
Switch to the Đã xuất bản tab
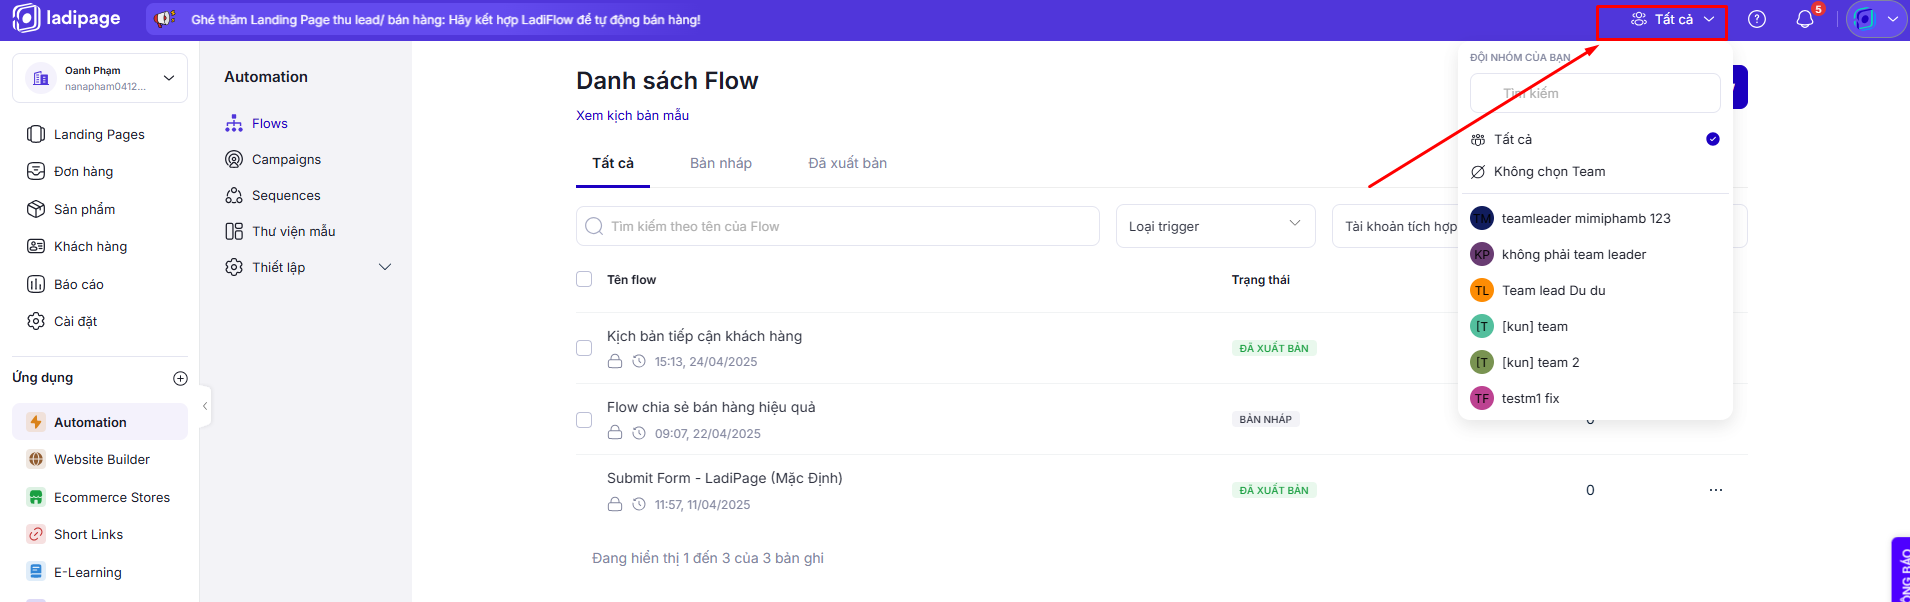pos(847,163)
